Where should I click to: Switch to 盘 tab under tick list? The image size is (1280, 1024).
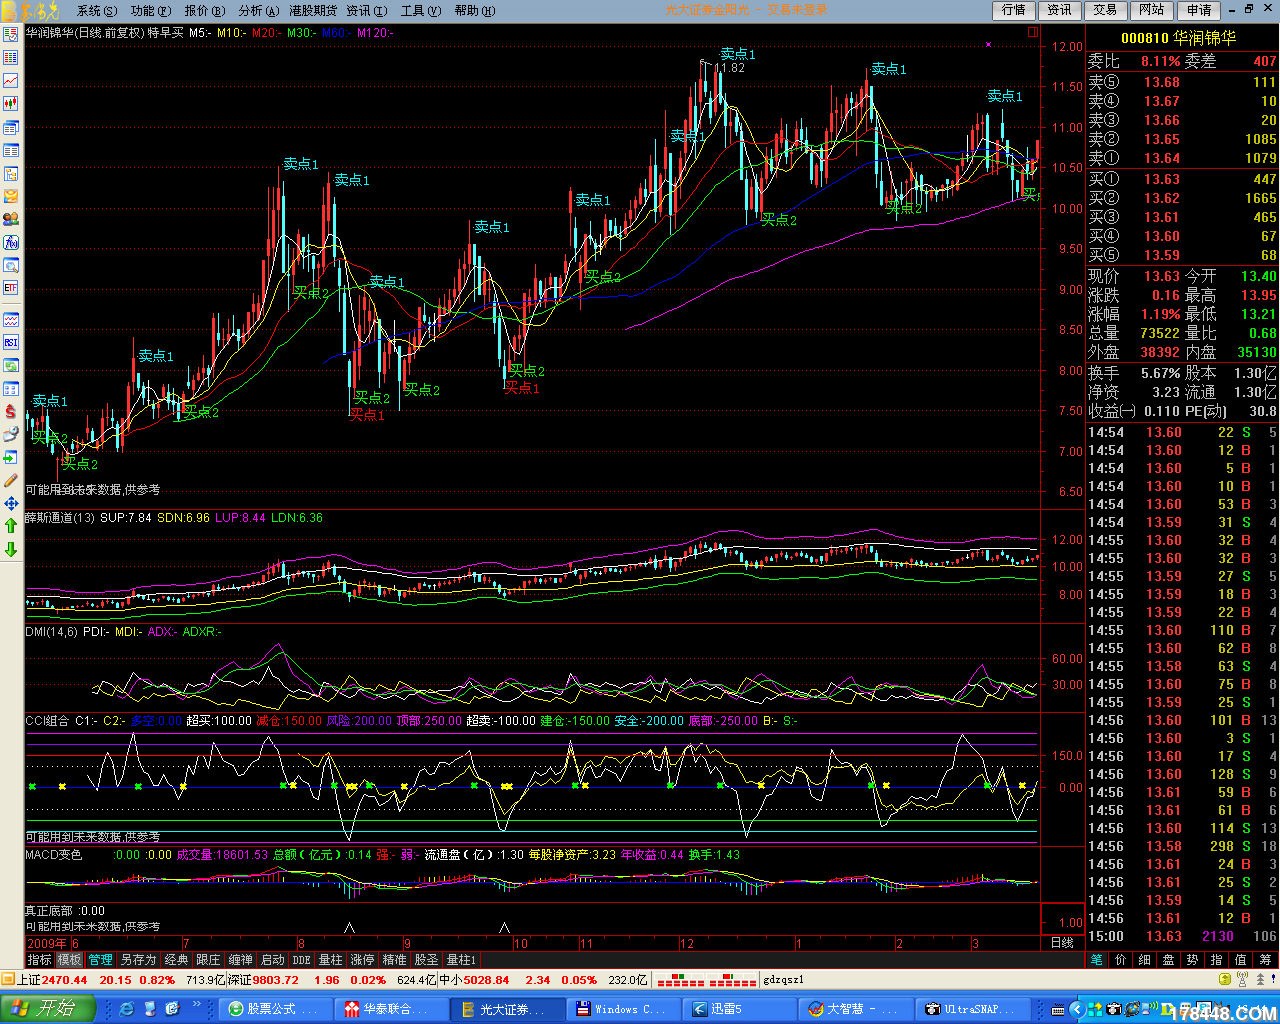[1168, 959]
